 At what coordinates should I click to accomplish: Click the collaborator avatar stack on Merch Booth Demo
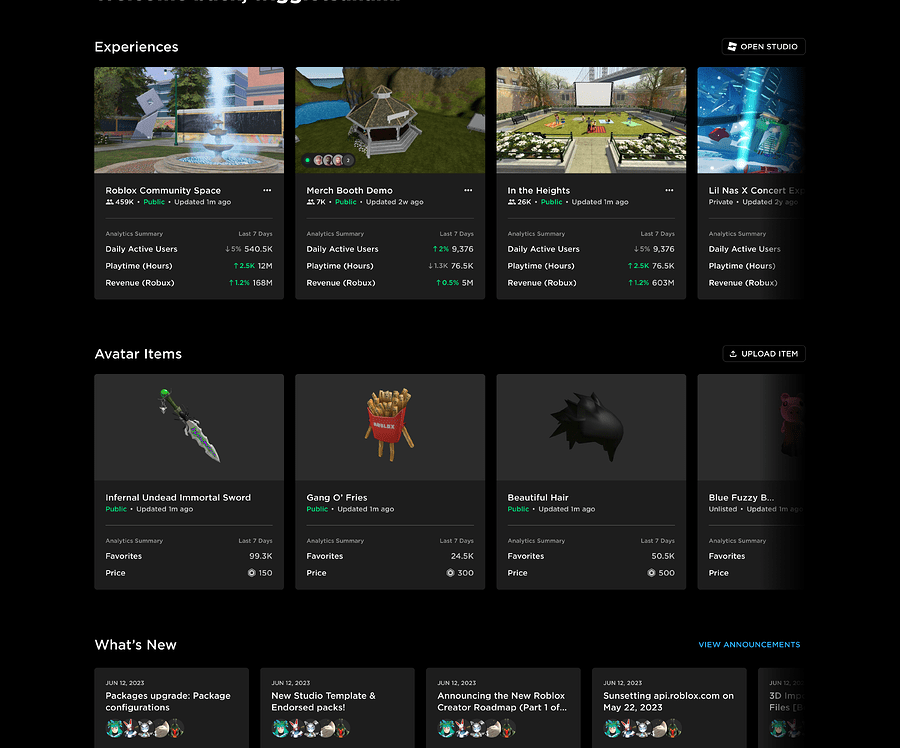330,159
